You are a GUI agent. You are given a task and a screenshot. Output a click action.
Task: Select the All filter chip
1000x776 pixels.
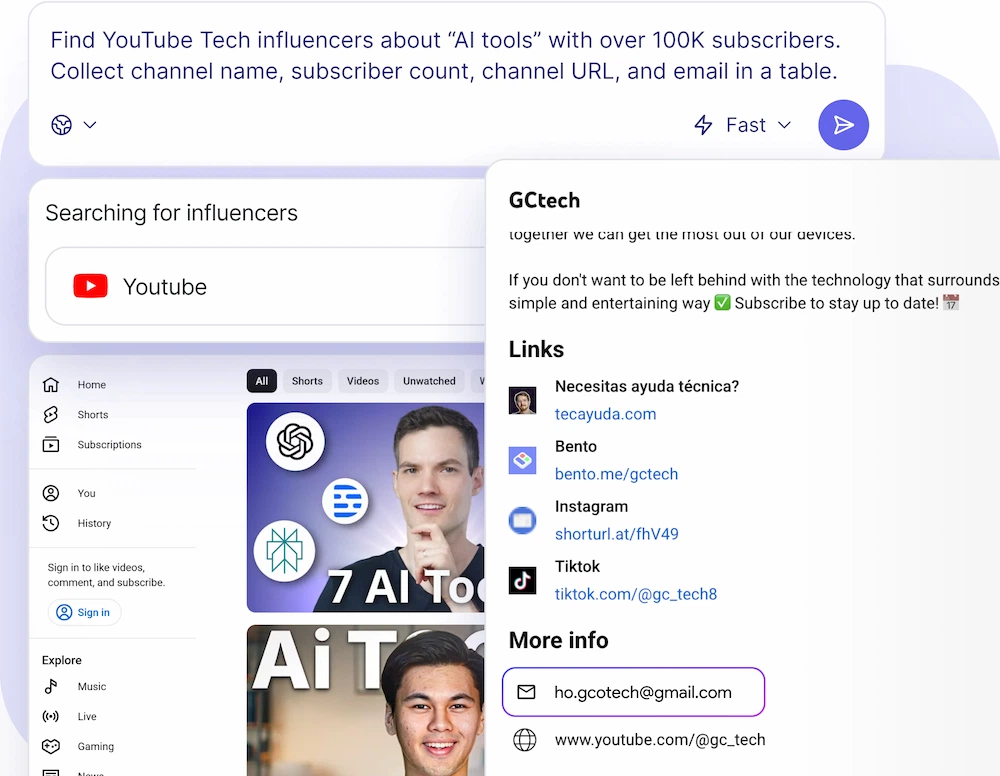261,381
